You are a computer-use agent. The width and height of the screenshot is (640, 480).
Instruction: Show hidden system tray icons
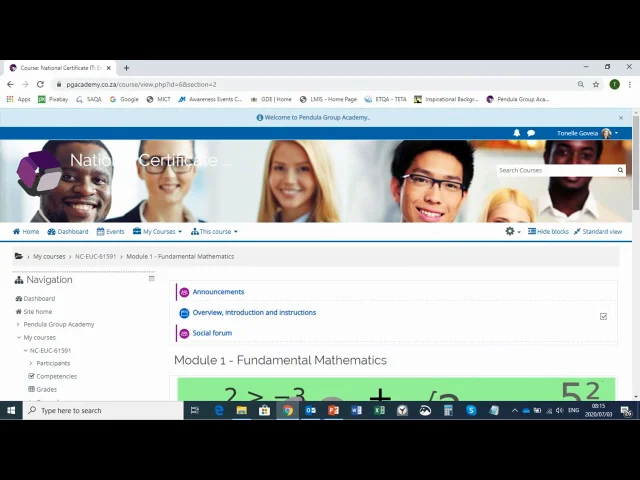coord(515,411)
